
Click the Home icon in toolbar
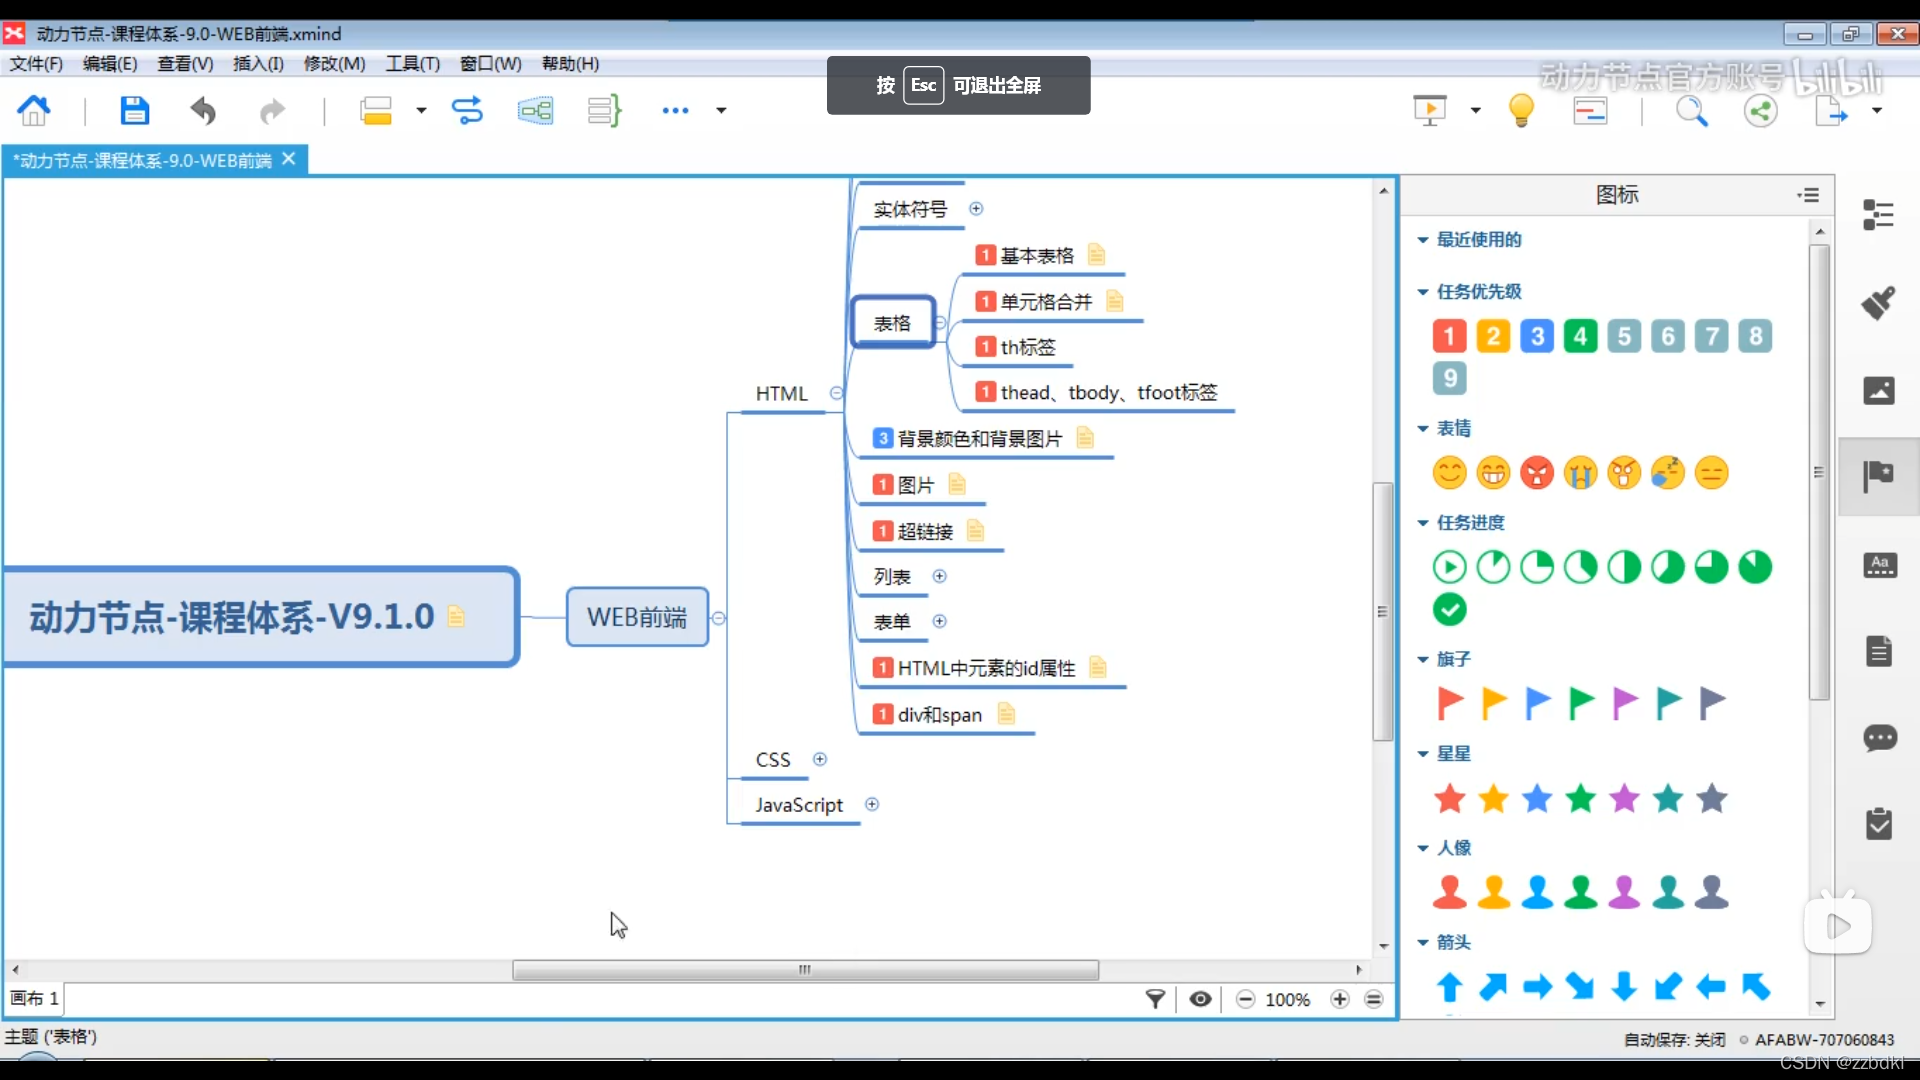point(34,110)
